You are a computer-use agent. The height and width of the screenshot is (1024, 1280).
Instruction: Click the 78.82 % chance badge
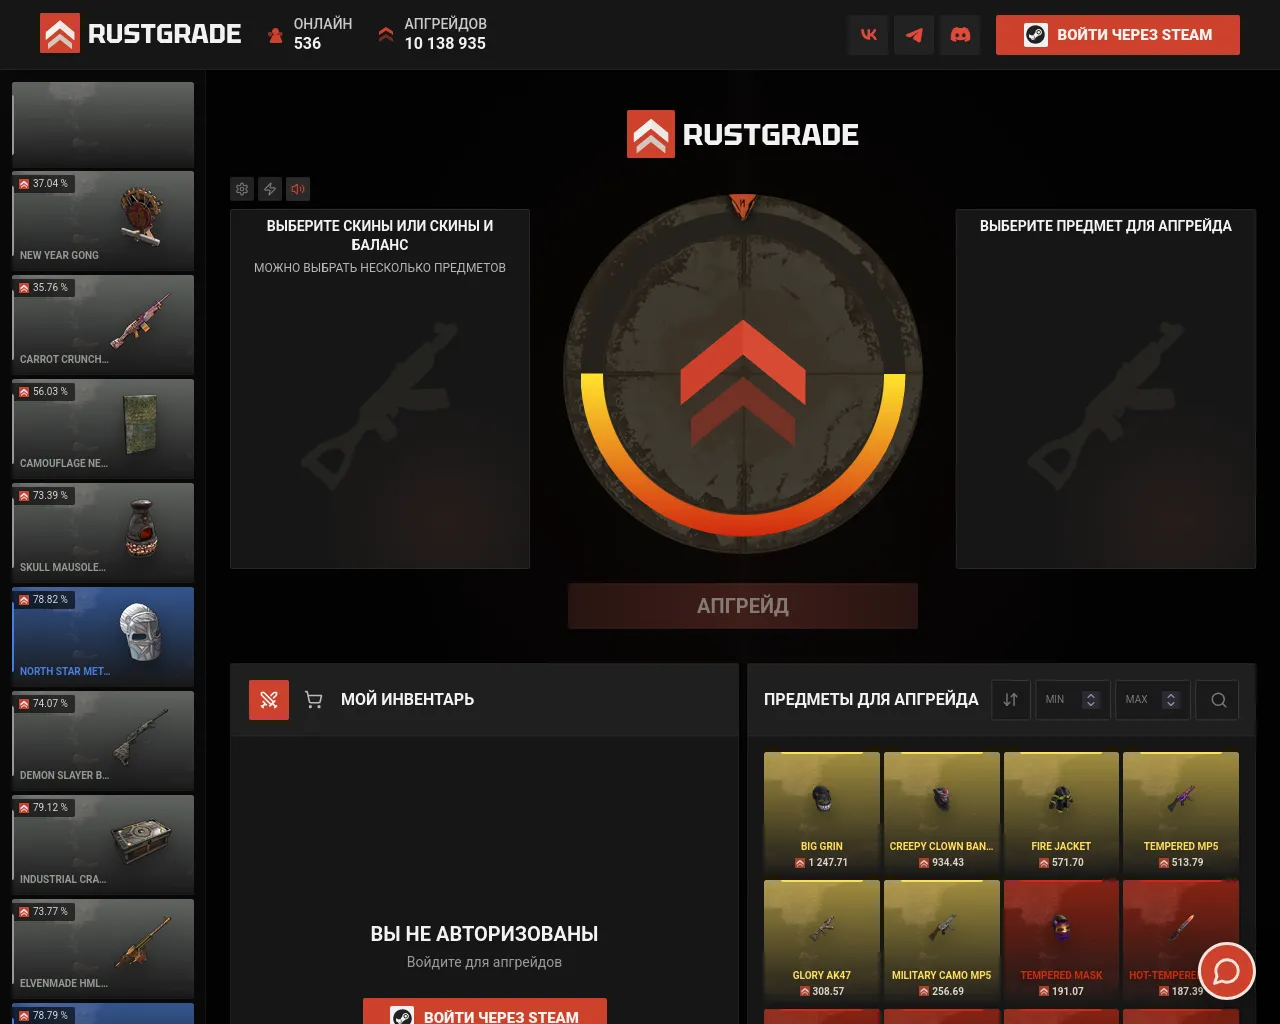(43, 600)
